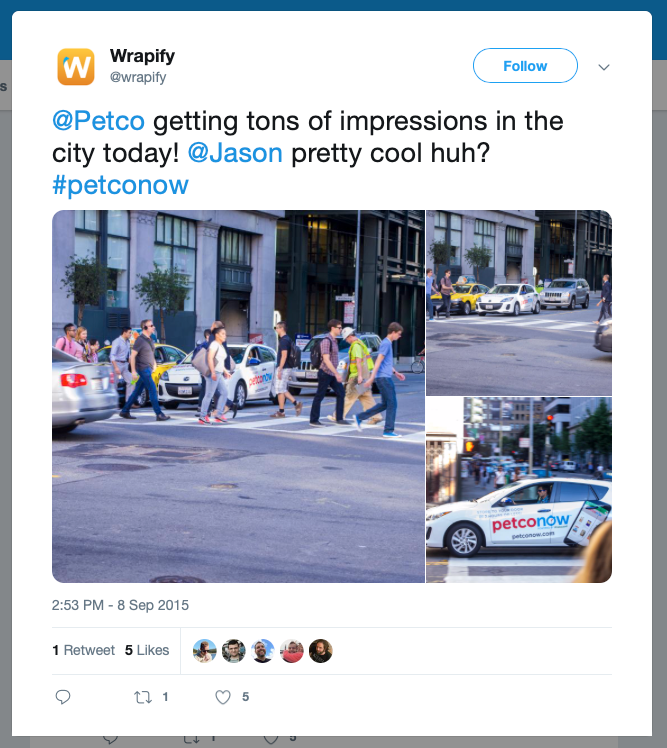Open the fifth liker's bearded avatar
This screenshot has height=748, width=667.
tap(321, 651)
